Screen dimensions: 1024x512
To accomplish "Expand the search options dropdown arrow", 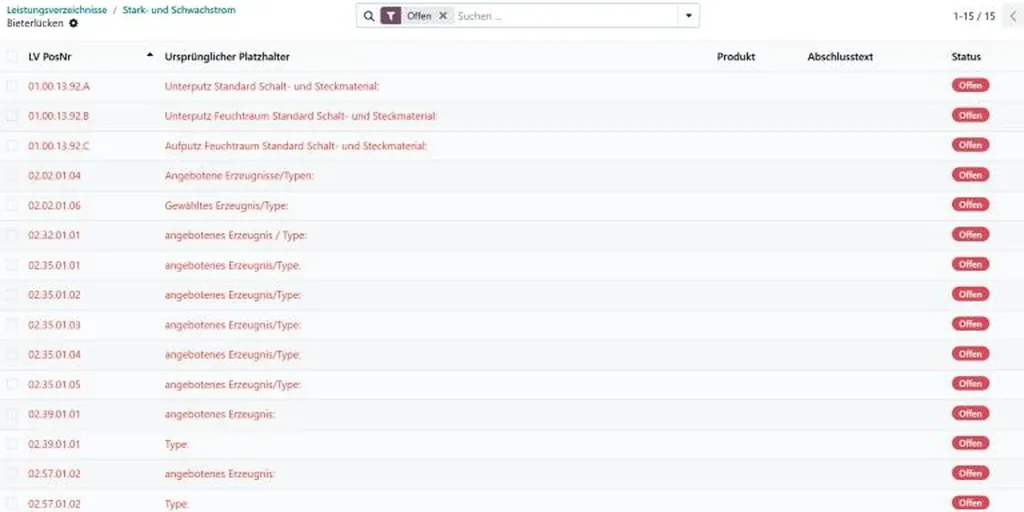I will click(x=688, y=16).
